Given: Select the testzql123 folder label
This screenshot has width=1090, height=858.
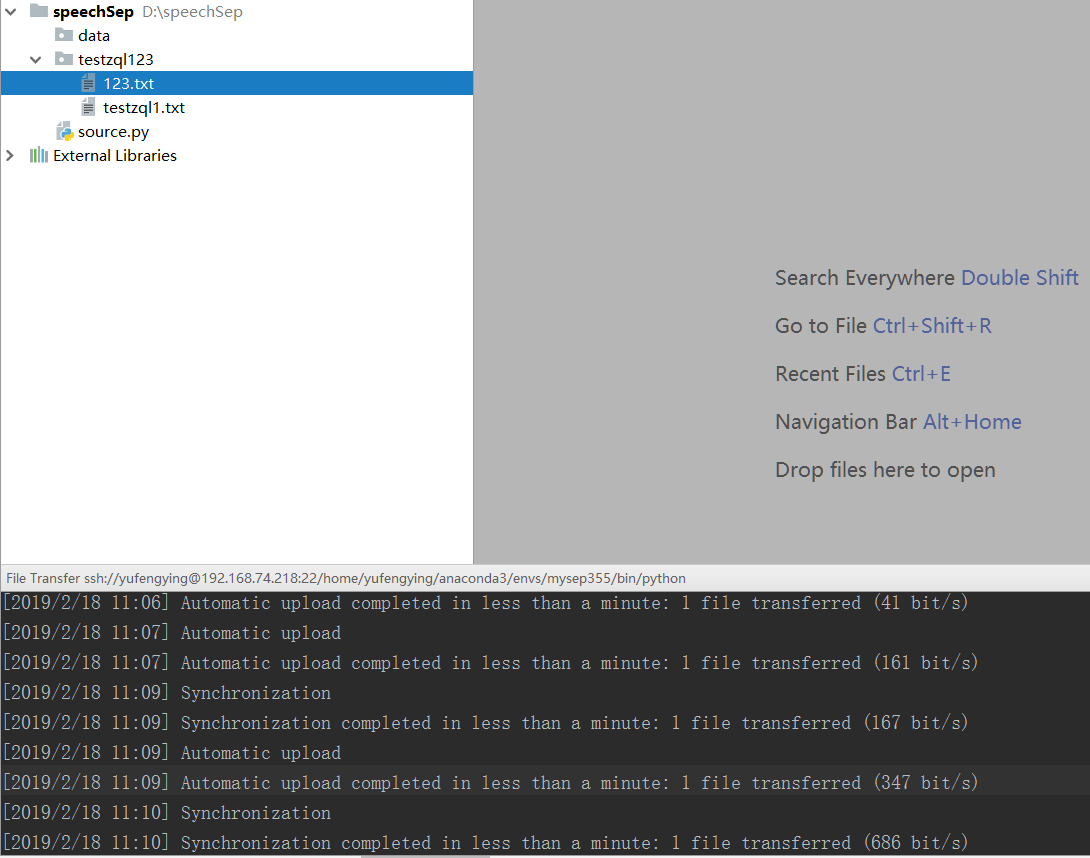Looking at the screenshot, I should click(115, 60).
